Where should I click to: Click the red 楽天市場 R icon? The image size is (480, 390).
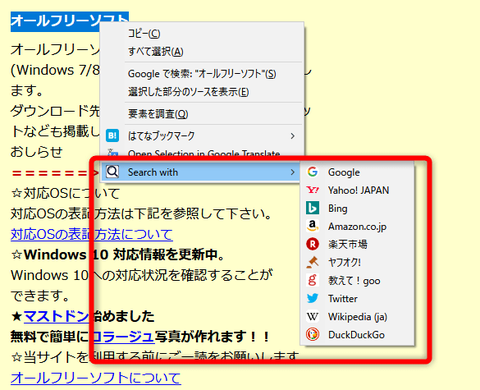312,244
